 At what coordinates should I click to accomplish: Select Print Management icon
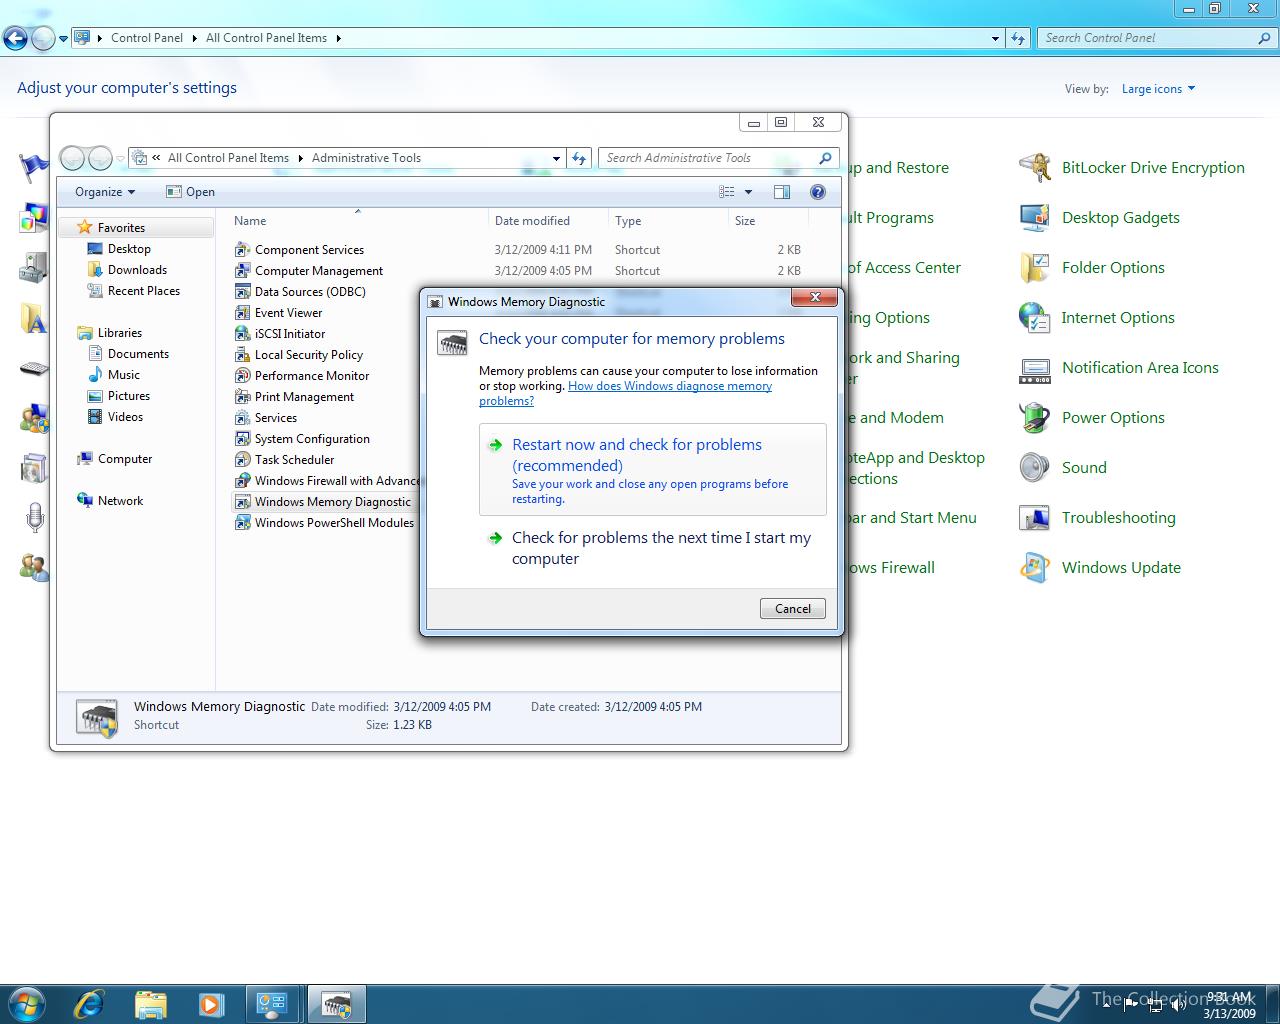(x=242, y=396)
